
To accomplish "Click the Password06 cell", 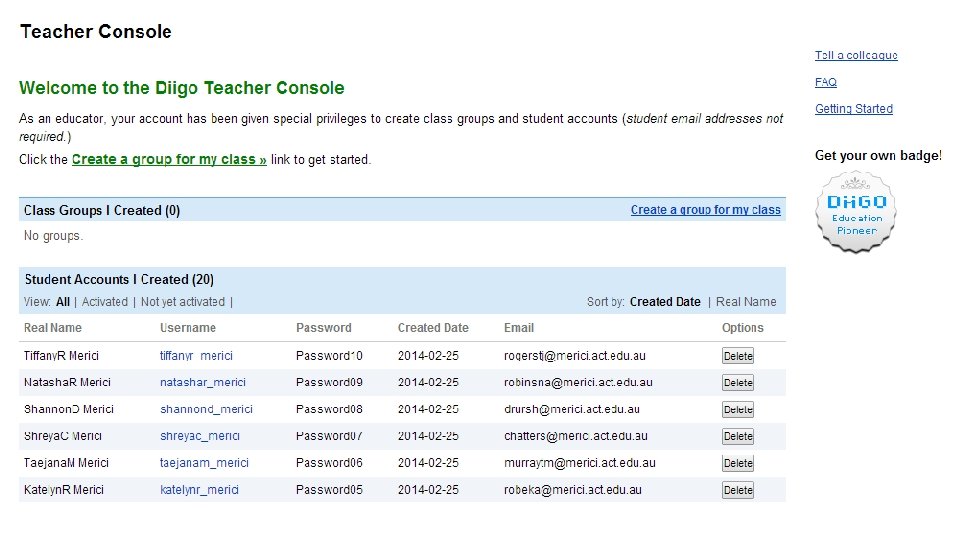I will click(x=329, y=463).
